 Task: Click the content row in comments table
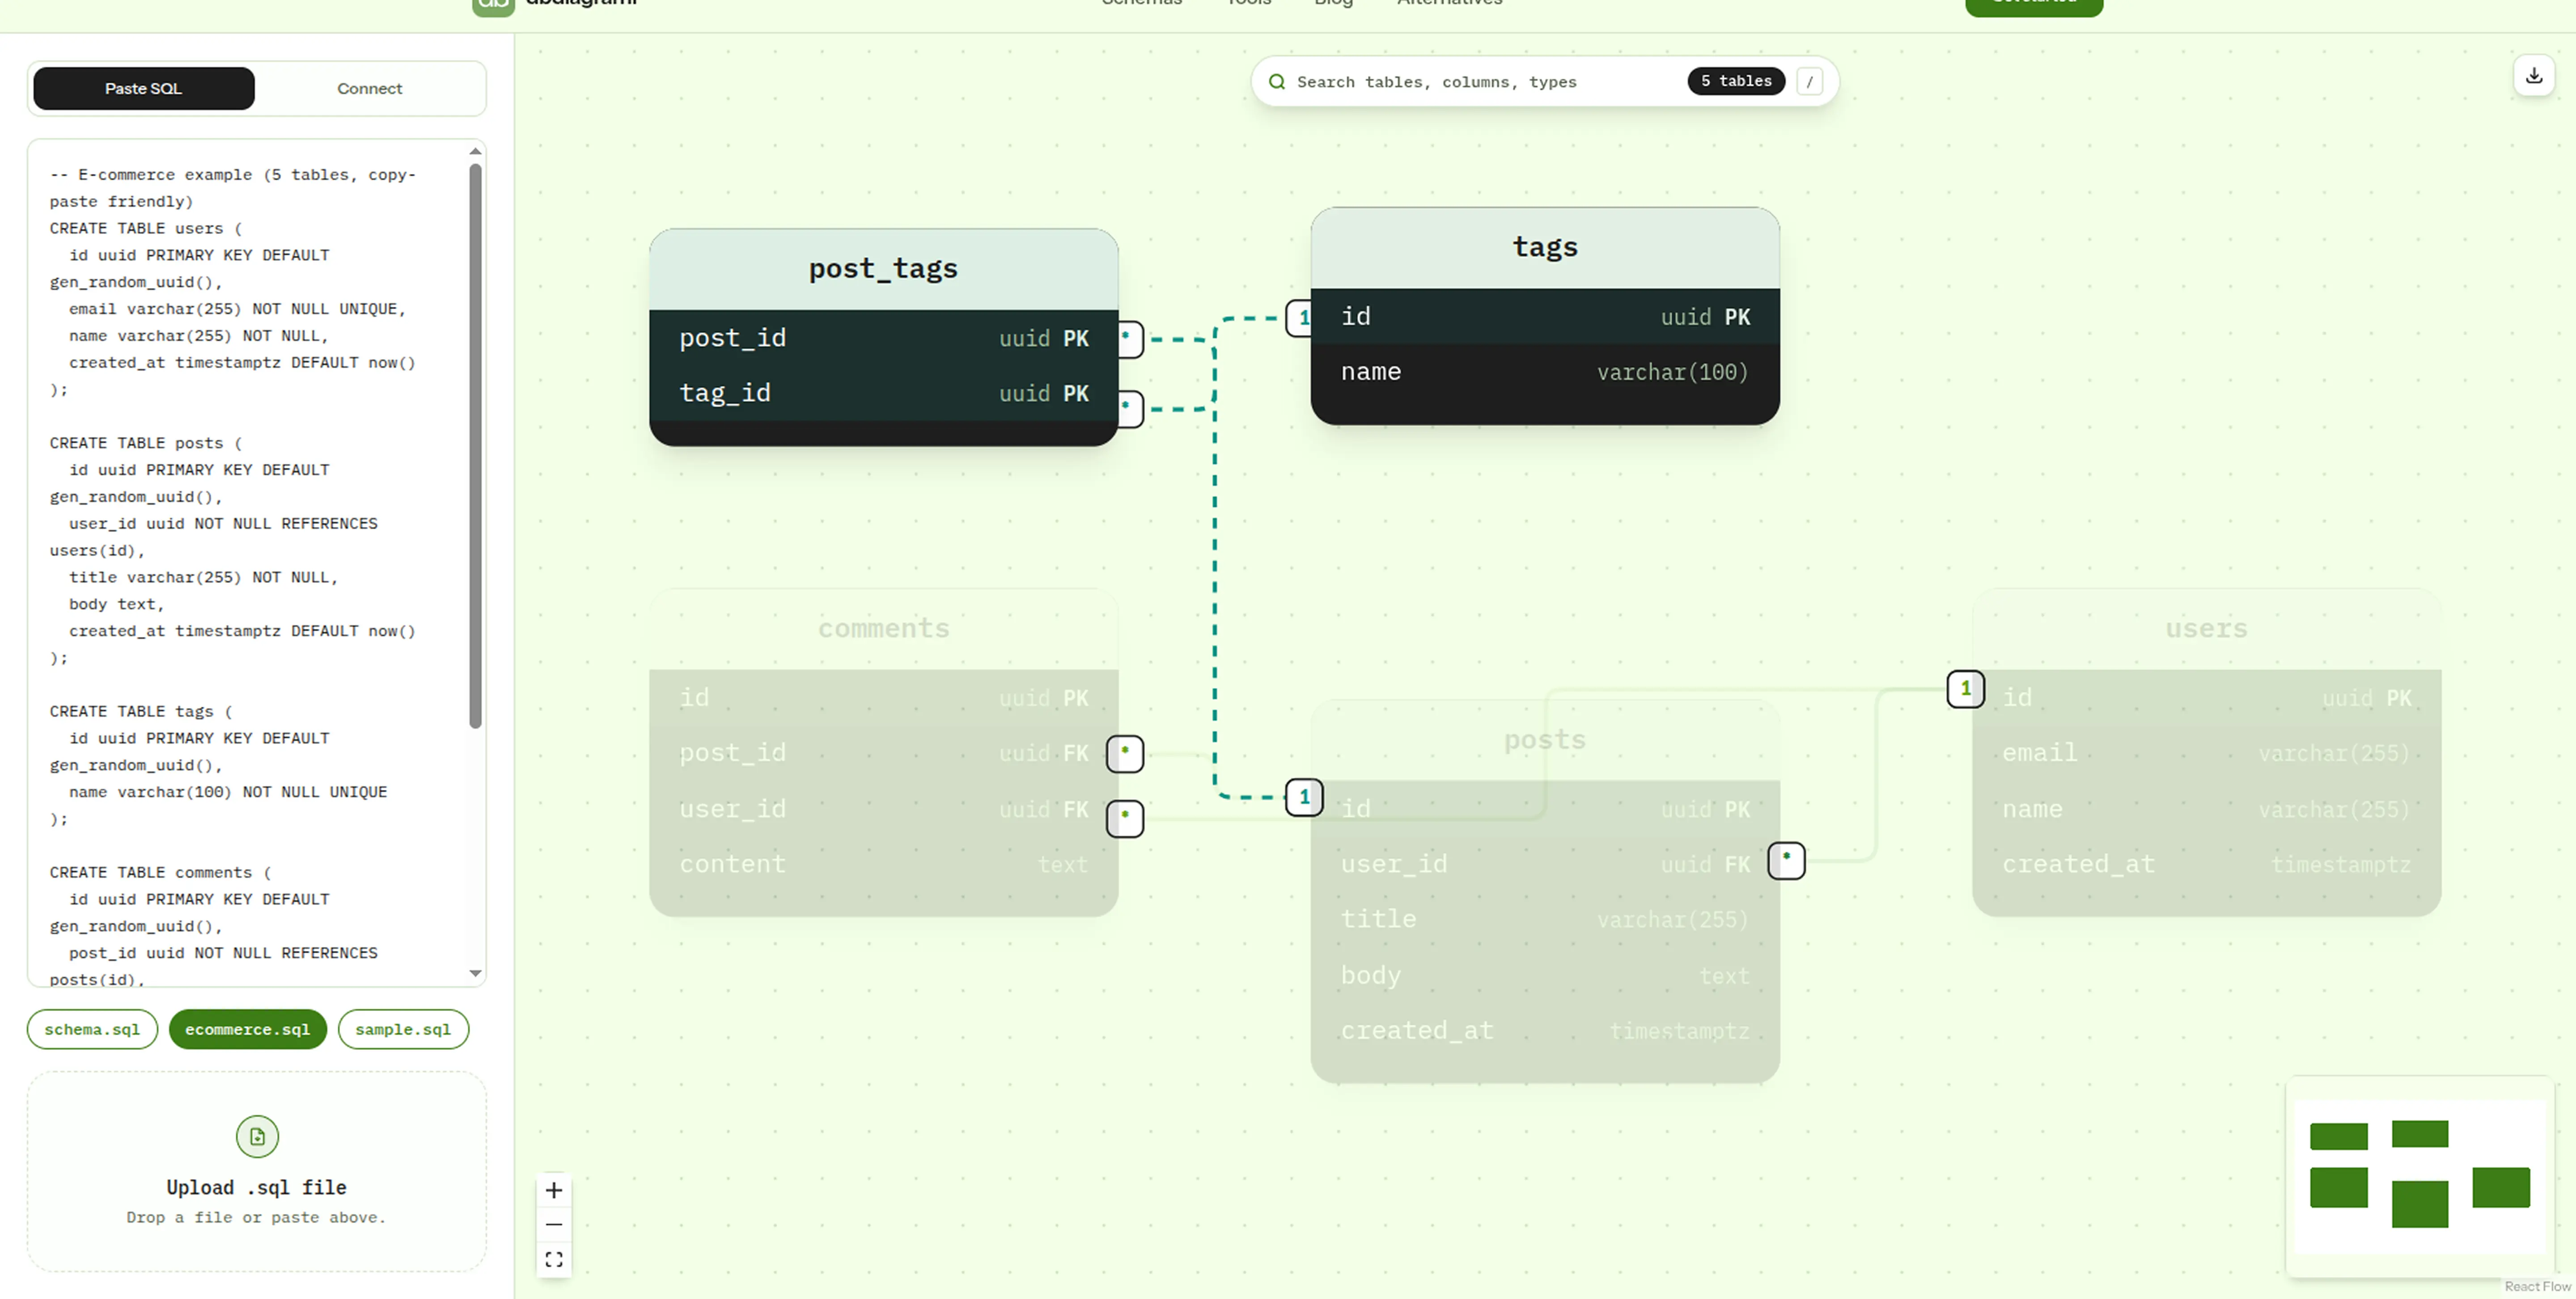tap(884, 864)
